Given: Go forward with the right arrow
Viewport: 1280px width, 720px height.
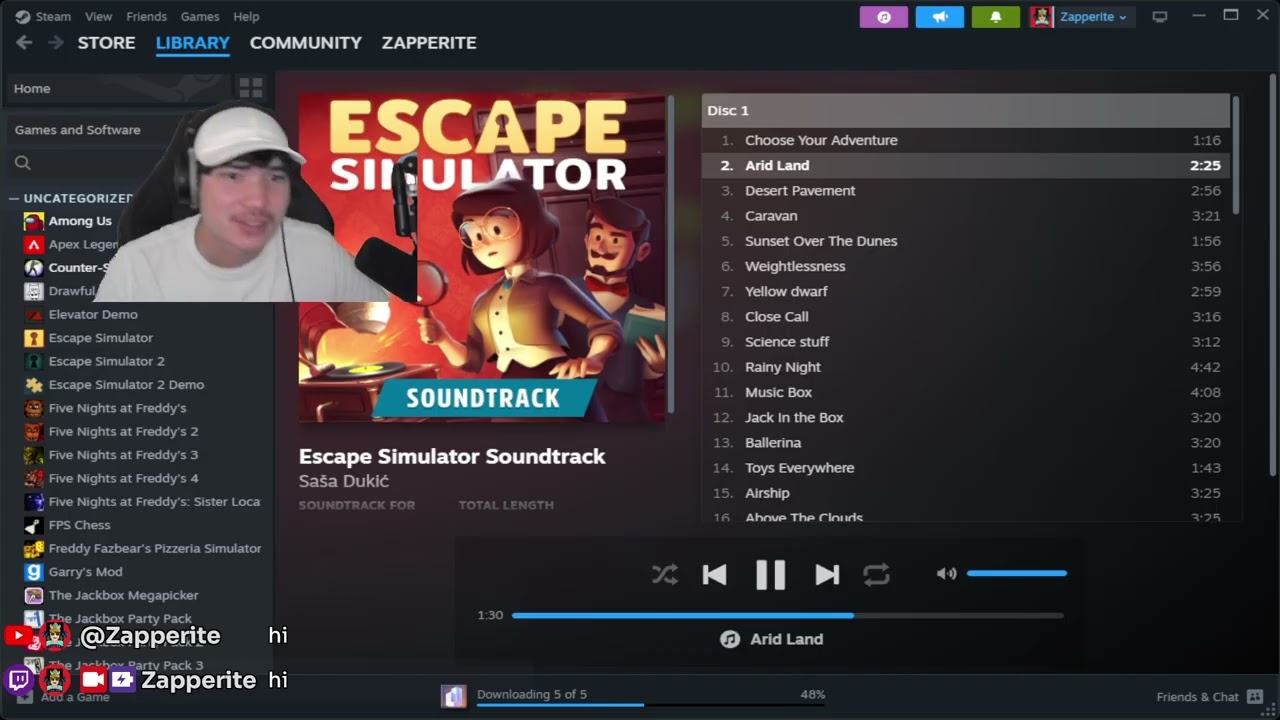Looking at the screenshot, I should pos(56,43).
